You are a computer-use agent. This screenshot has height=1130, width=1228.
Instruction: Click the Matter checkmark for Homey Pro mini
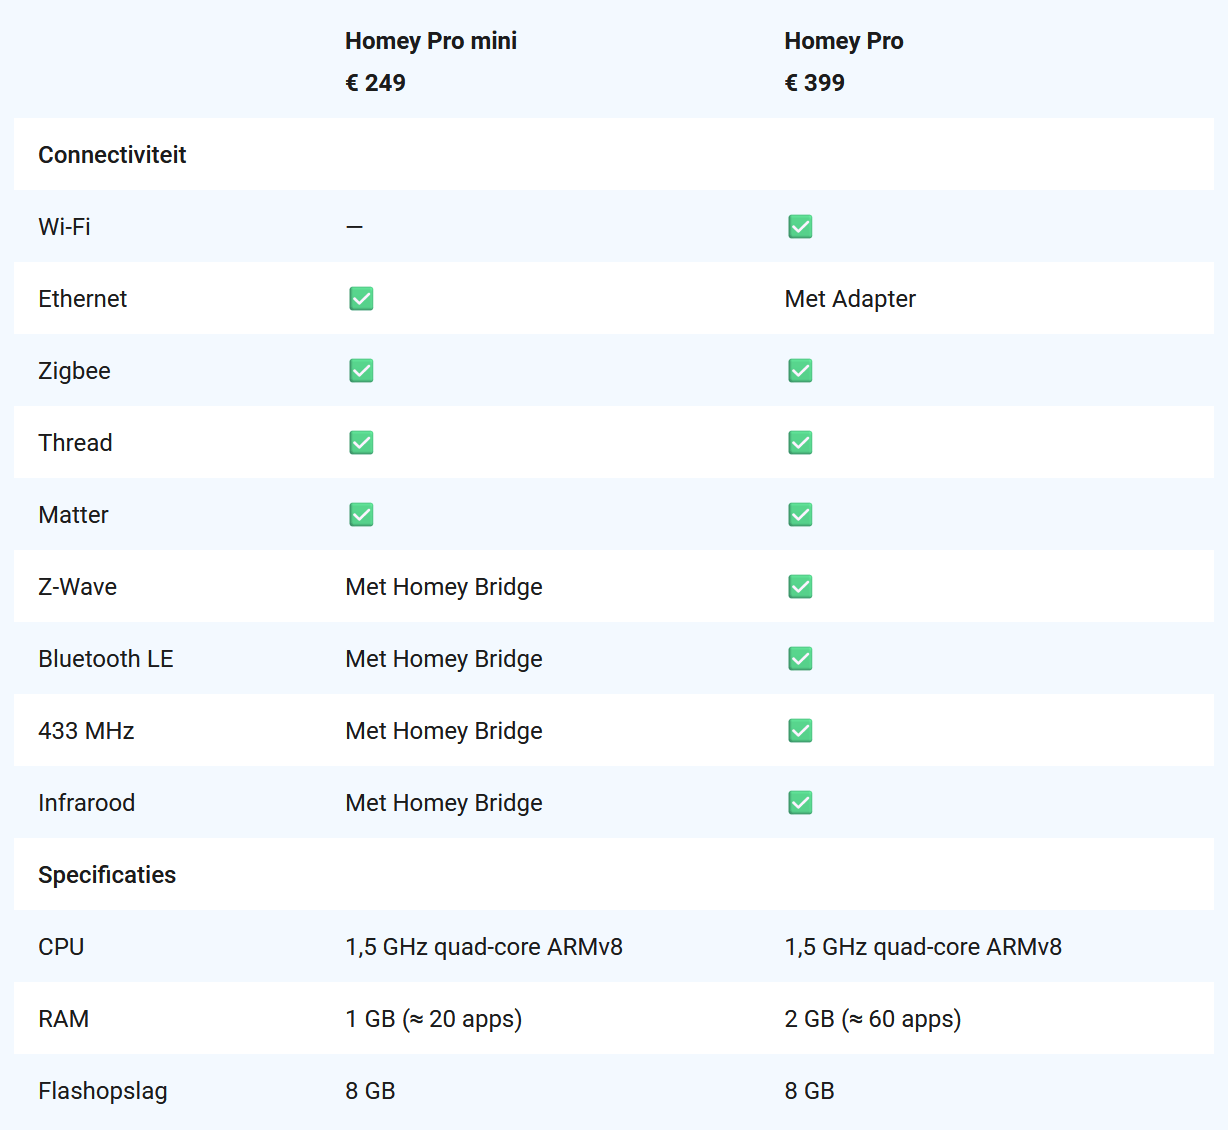[x=361, y=515]
